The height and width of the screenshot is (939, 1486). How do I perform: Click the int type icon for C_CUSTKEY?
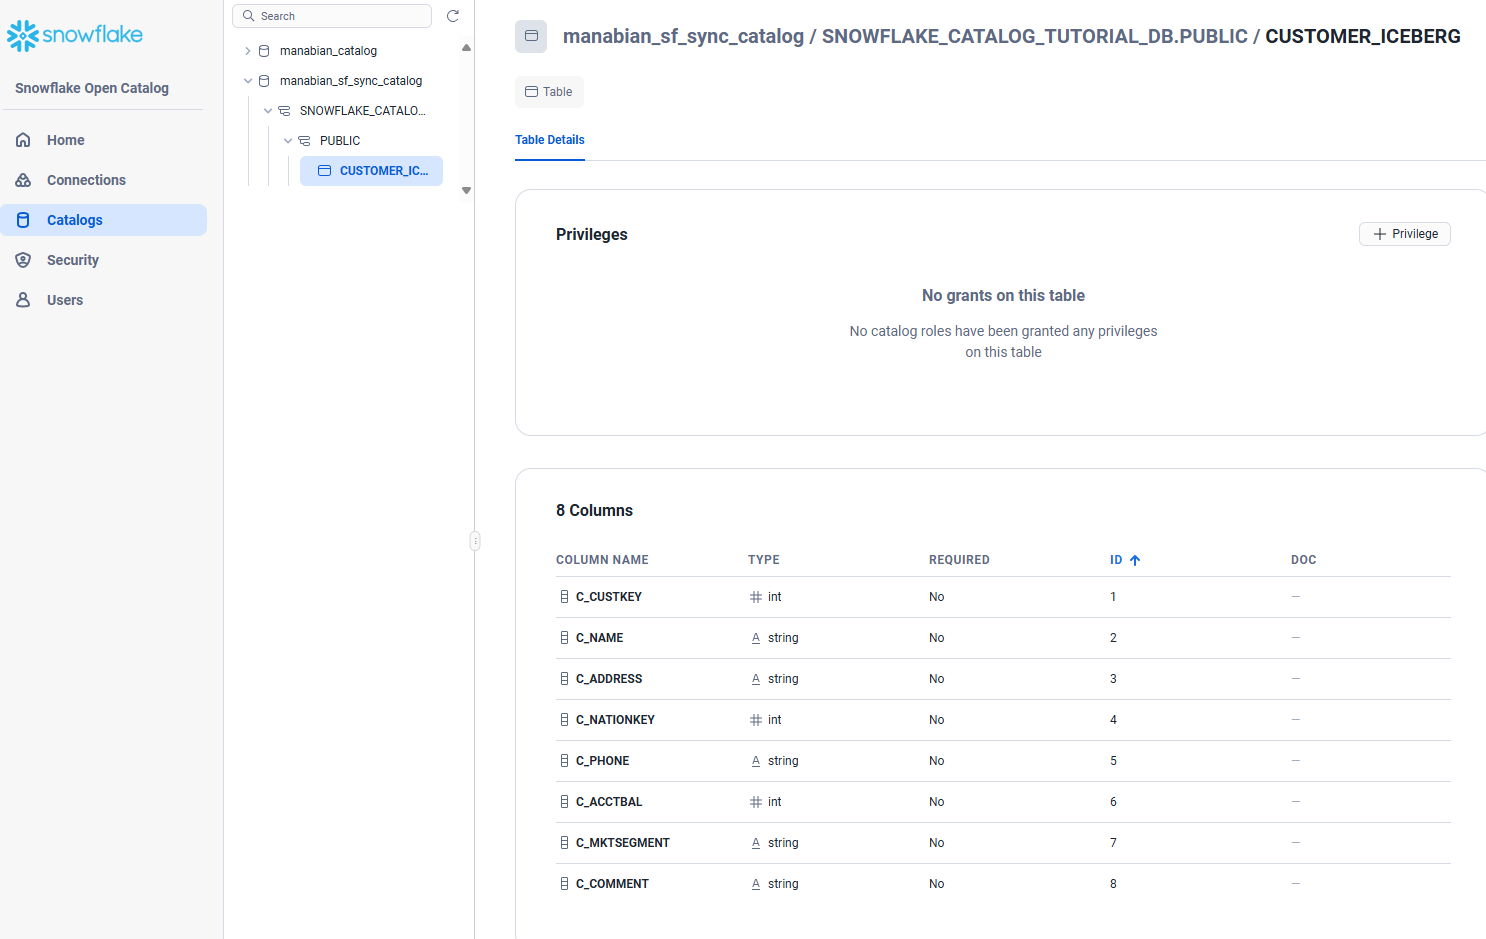click(x=756, y=597)
